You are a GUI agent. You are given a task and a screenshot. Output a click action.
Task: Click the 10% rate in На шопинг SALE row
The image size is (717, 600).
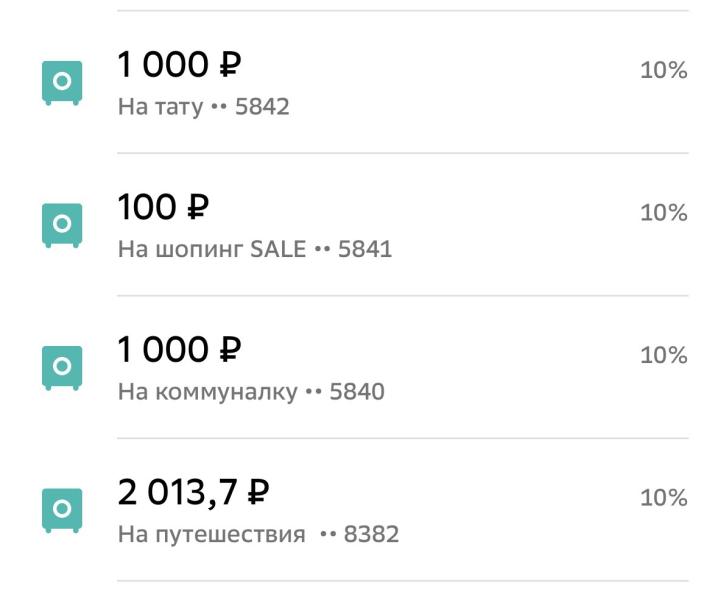(663, 213)
